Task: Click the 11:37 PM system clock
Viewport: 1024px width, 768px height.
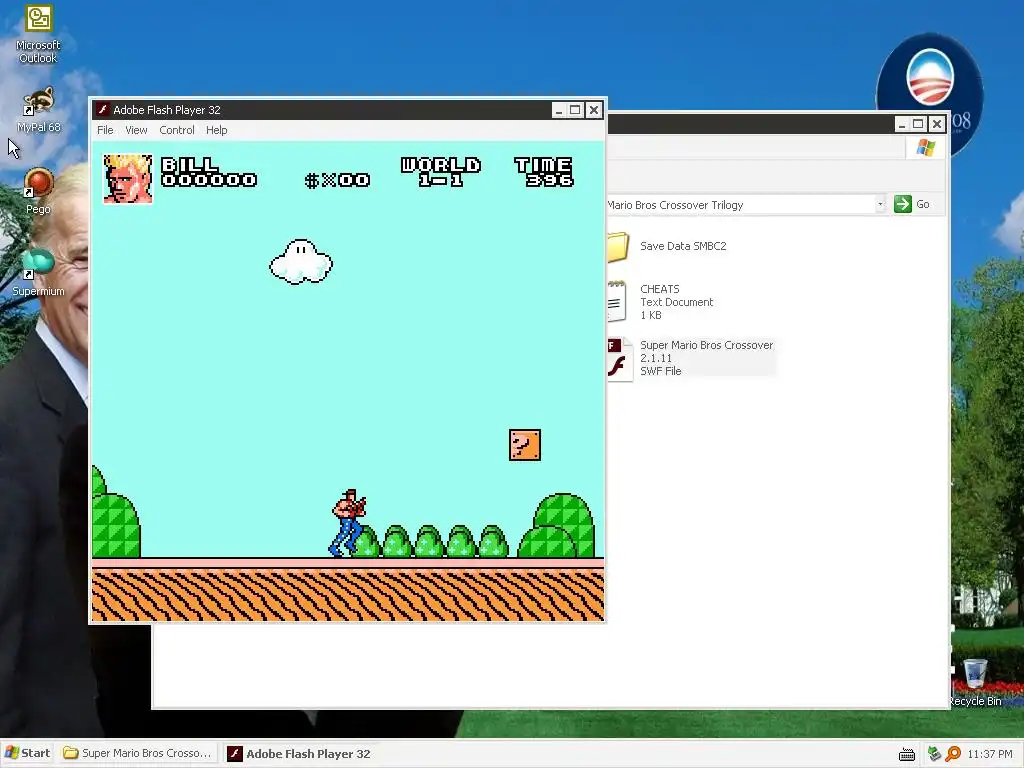Action: pos(989,754)
